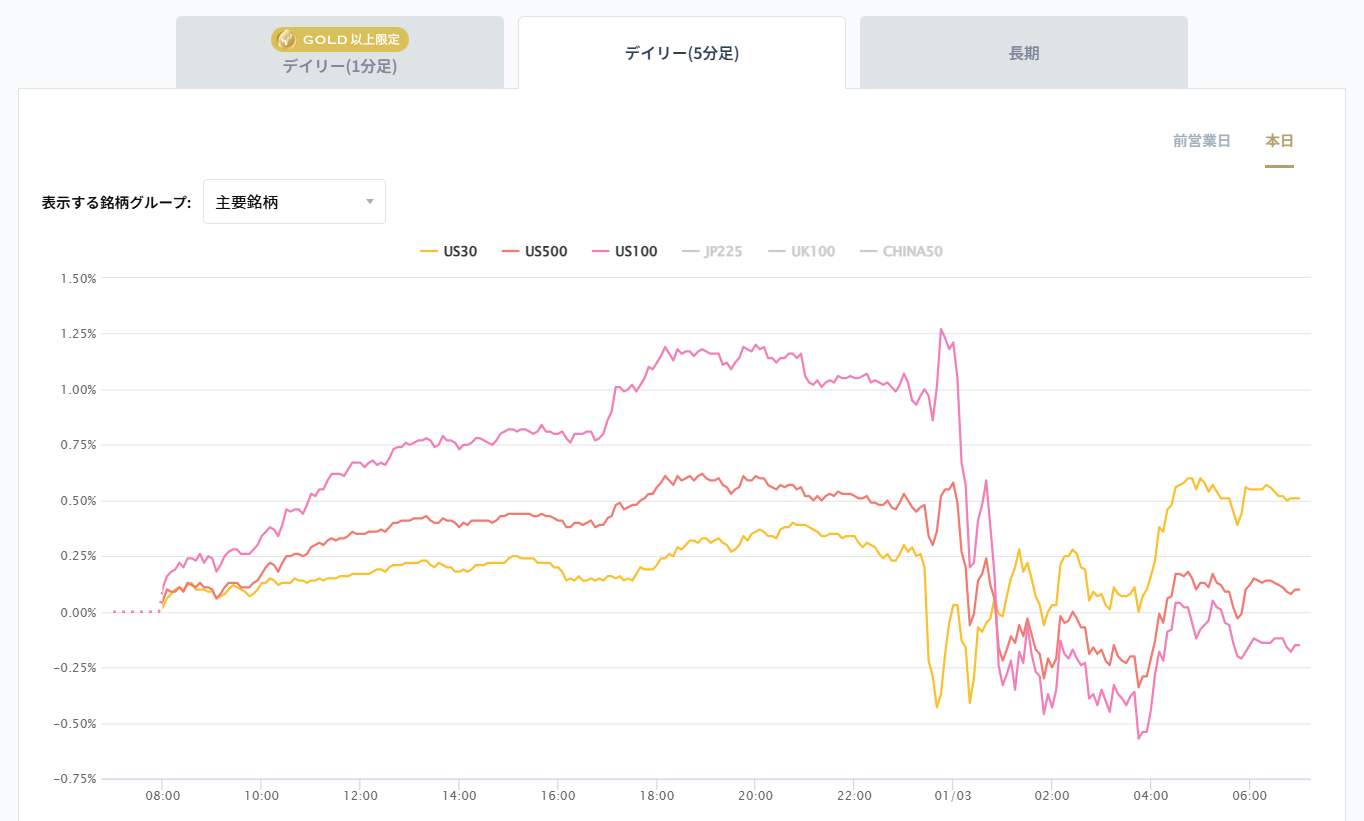Screen dimensions: 1364x821
Task: Show the UK100 line on the chart
Action: (802, 251)
